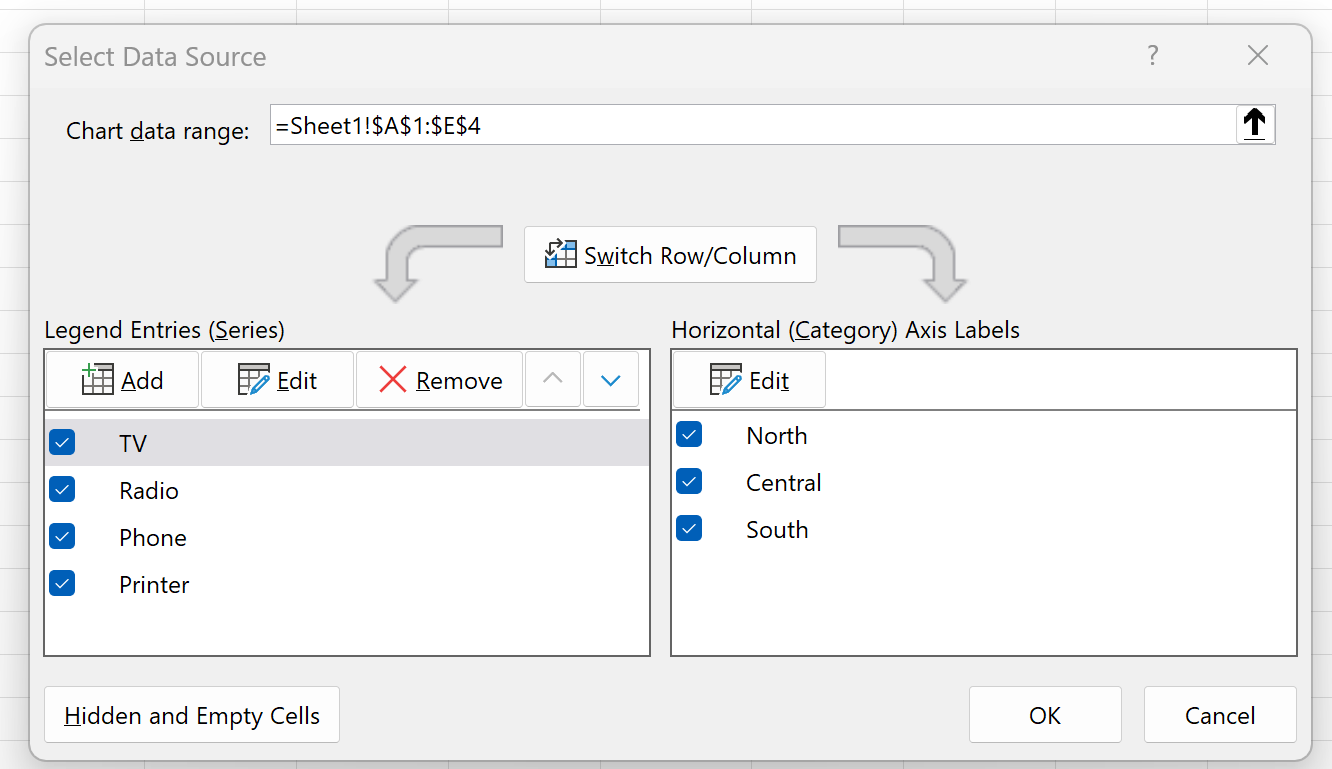Add a new legend series

coord(122,380)
